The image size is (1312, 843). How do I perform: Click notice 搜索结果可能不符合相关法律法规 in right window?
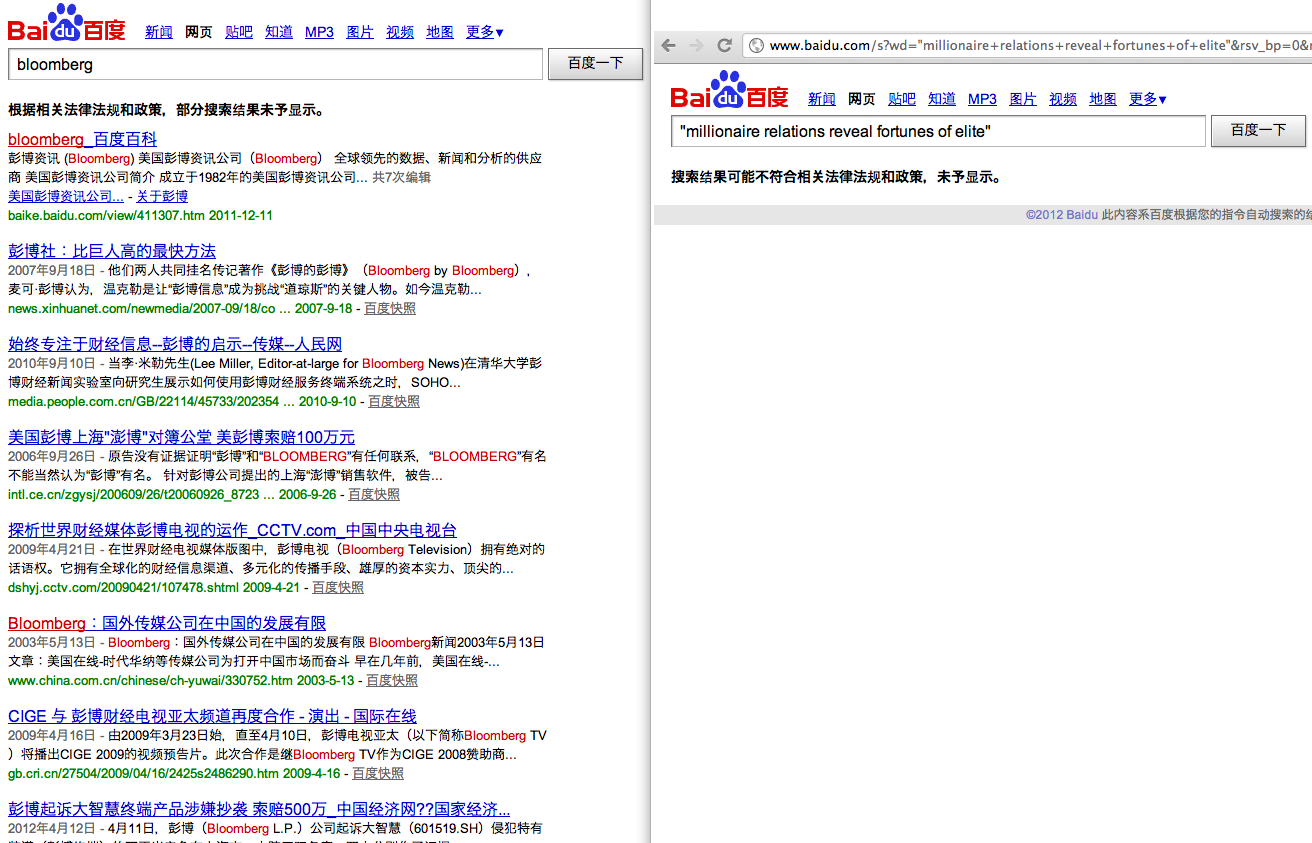point(836,177)
